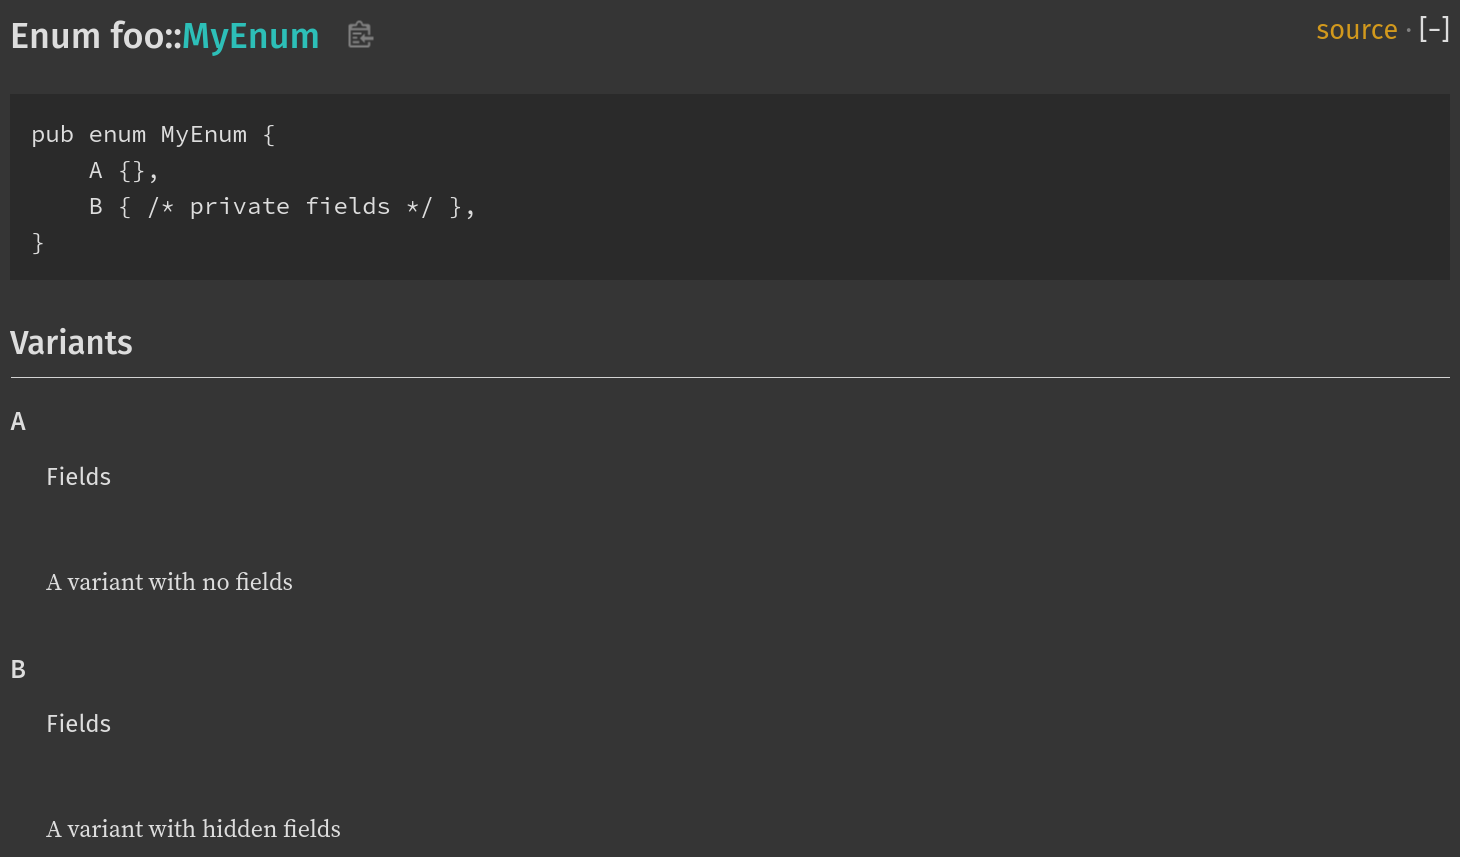The height and width of the screenshot is (857, 1460).
Task: Copy the item path with the clipboard icon
Action: pos(360,35)
